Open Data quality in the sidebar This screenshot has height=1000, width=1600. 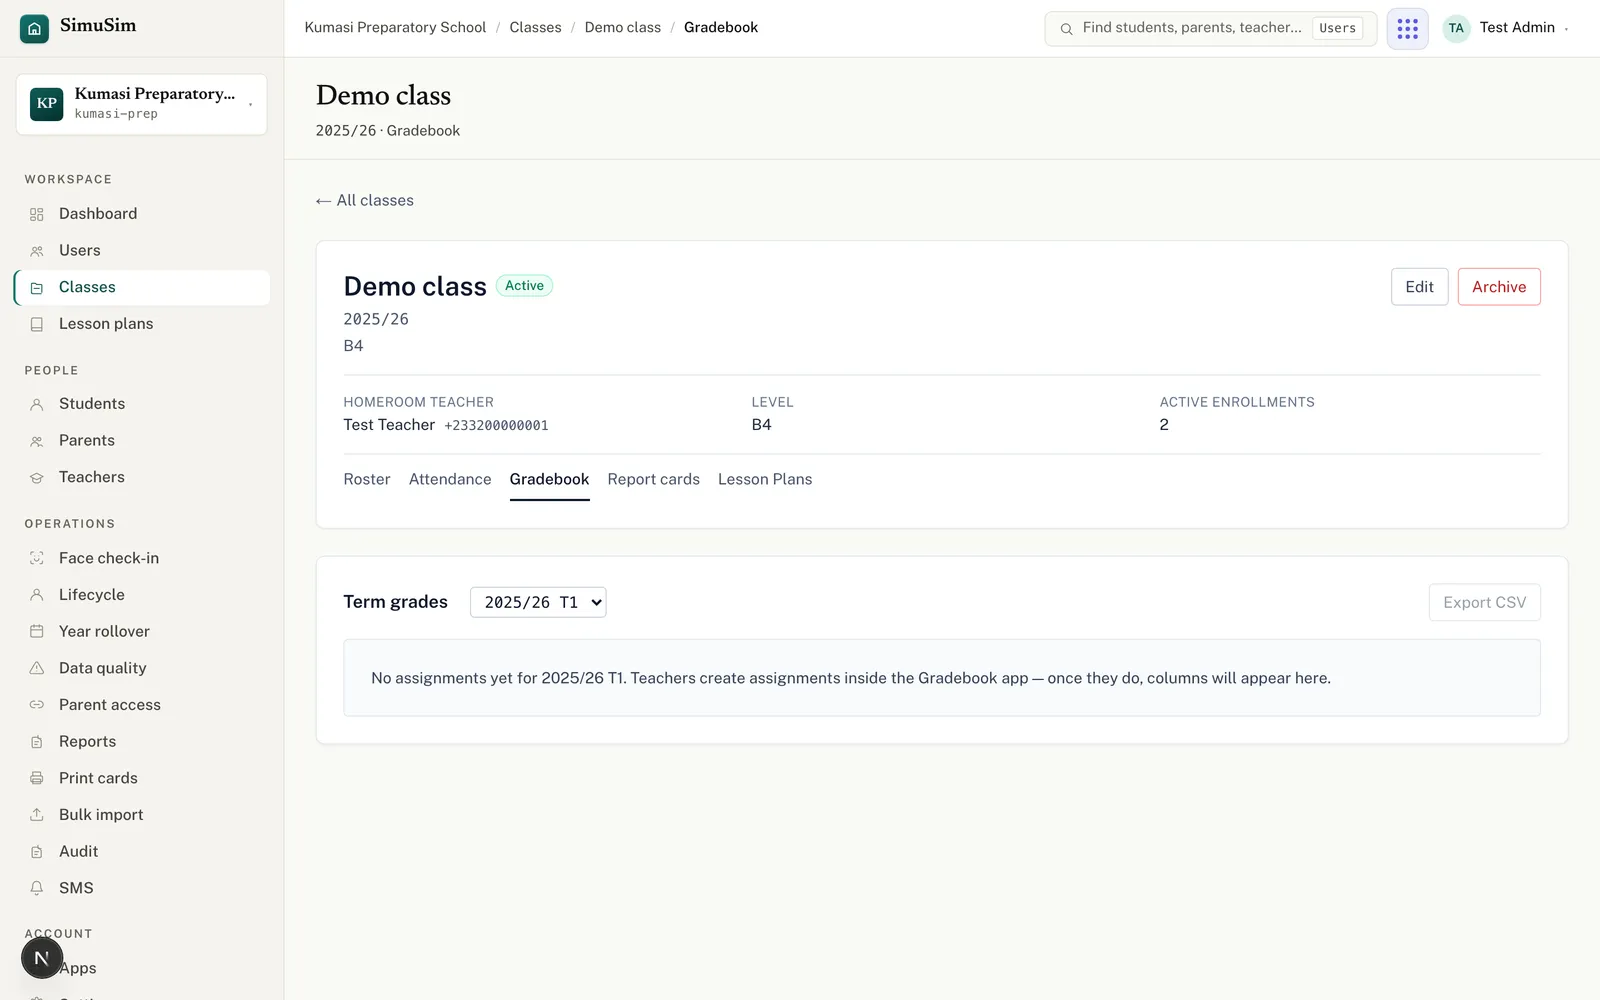[x=142, y=668]
